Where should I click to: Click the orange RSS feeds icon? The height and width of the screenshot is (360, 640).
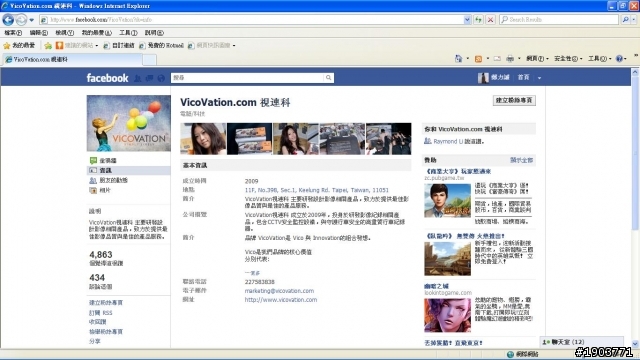pyautogui.click(x=478, y=59)
